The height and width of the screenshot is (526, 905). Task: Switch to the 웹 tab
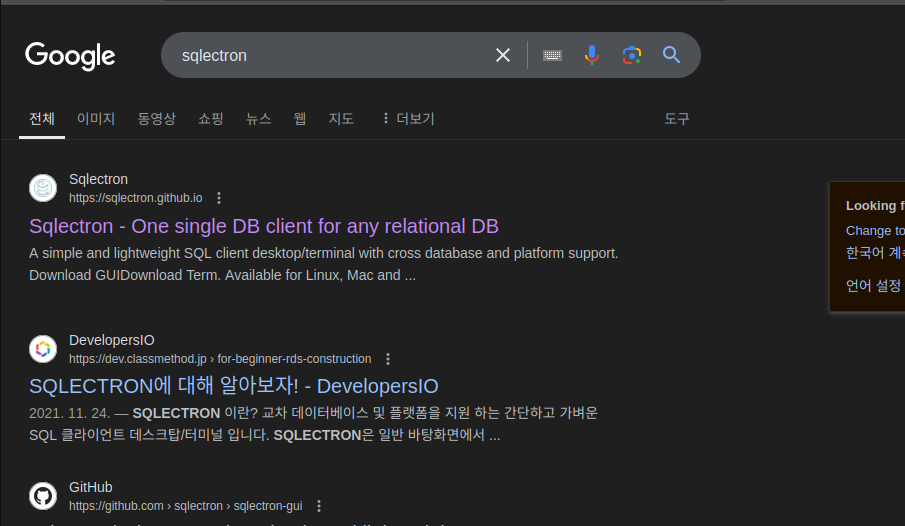pos(300,119)
